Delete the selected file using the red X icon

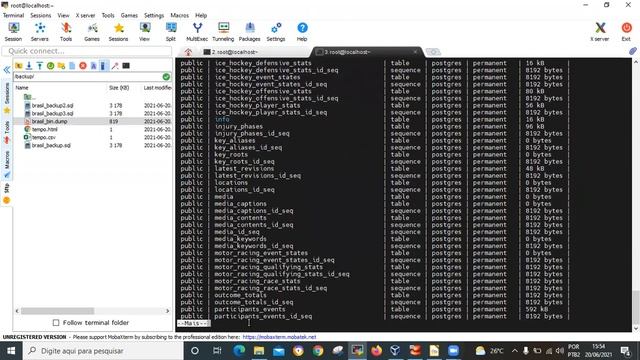click(83, 66)
